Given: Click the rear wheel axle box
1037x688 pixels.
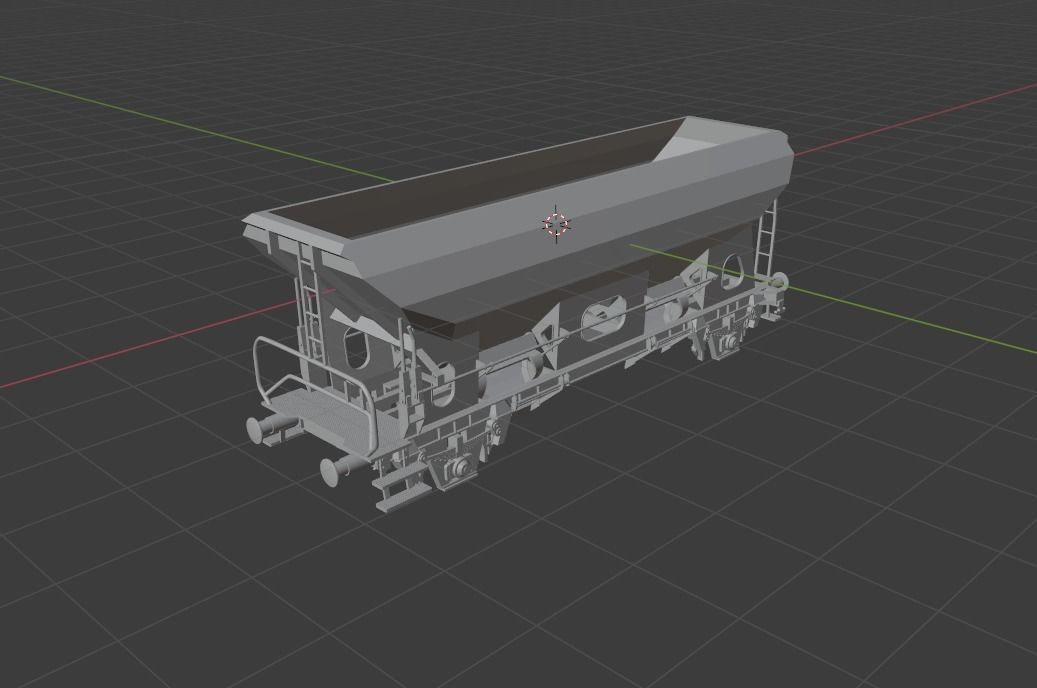Looking at the screenshot, I should coord(729,343).
